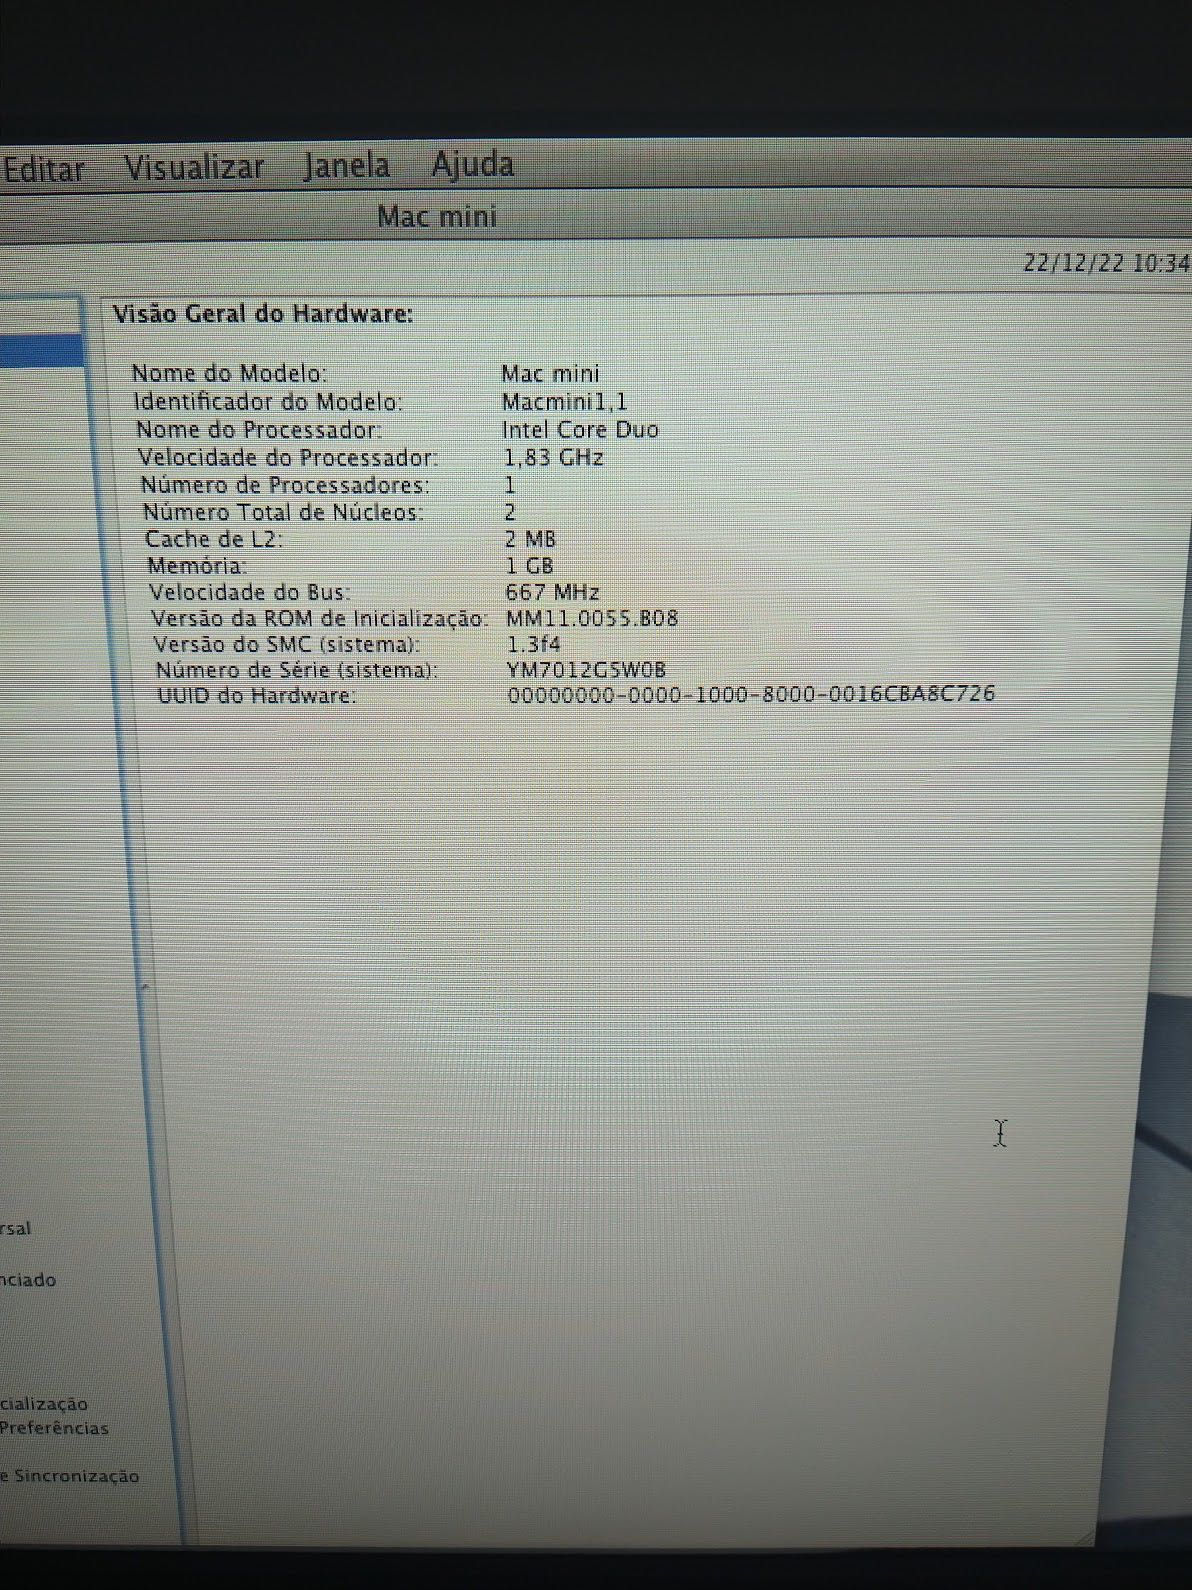This screenshot has height=1590, width=1192.
Task: Click the Velocidade do Bus label
Action: click(x=250, y=592)
